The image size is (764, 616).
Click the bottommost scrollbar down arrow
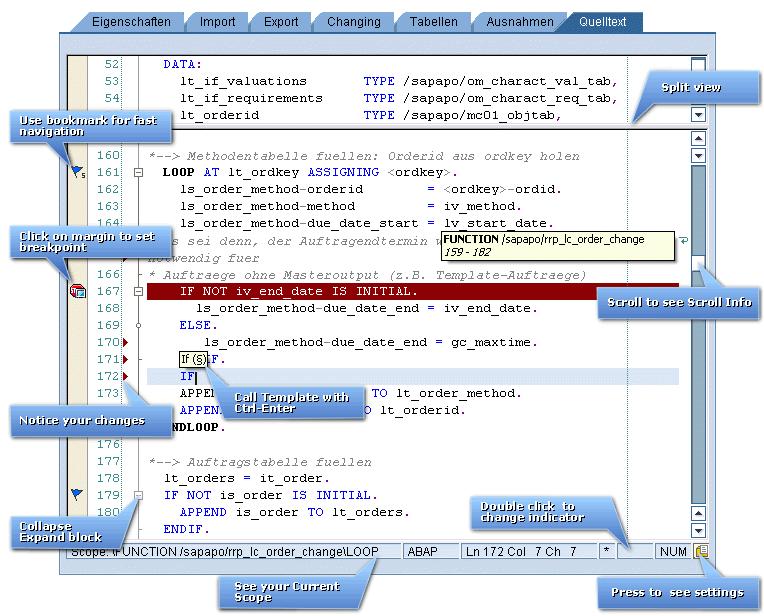pos(699,530)
